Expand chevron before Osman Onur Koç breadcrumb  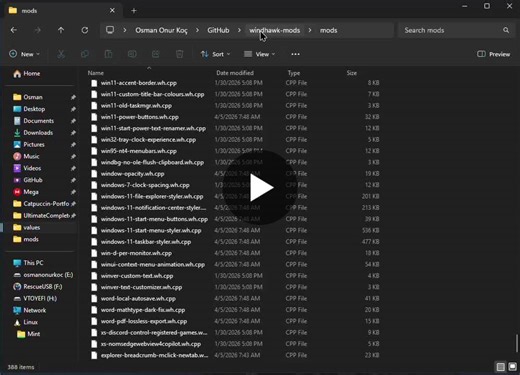click(x=125, y=30)
